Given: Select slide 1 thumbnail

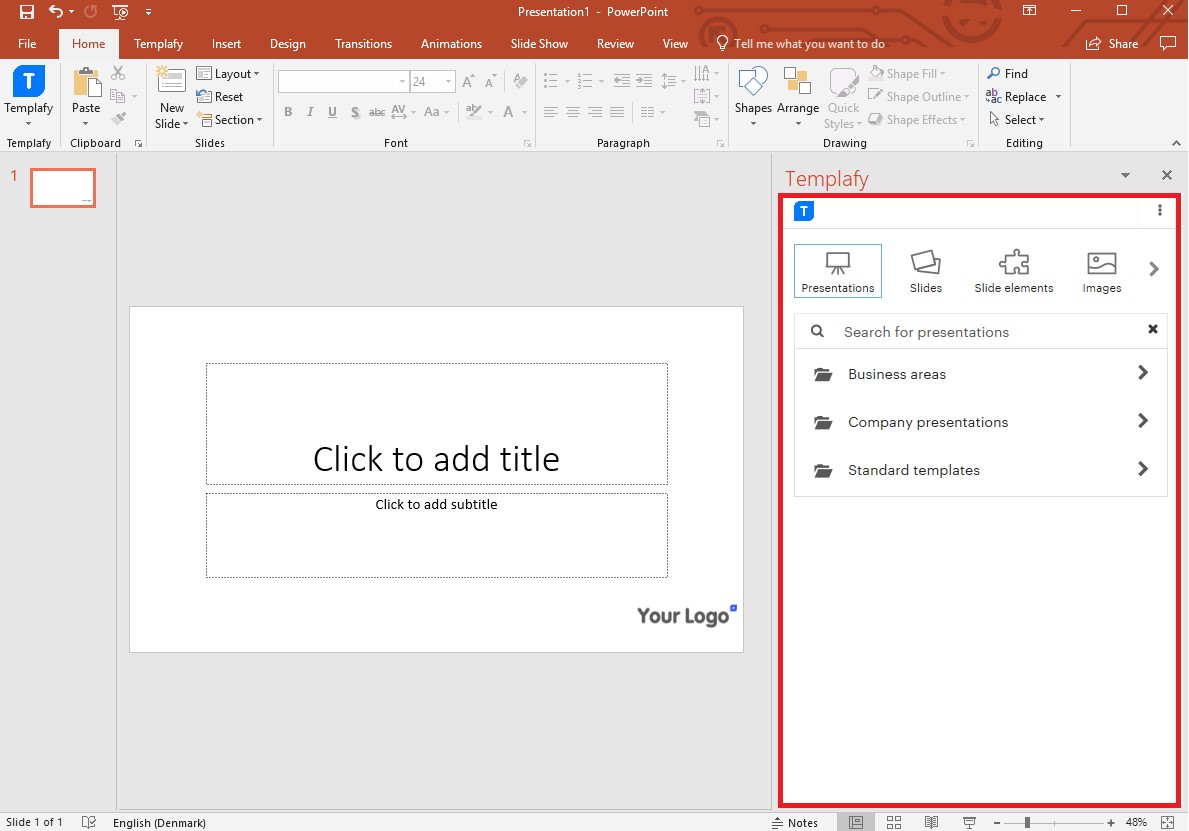Looking at the screenshot, I should 63,187.
